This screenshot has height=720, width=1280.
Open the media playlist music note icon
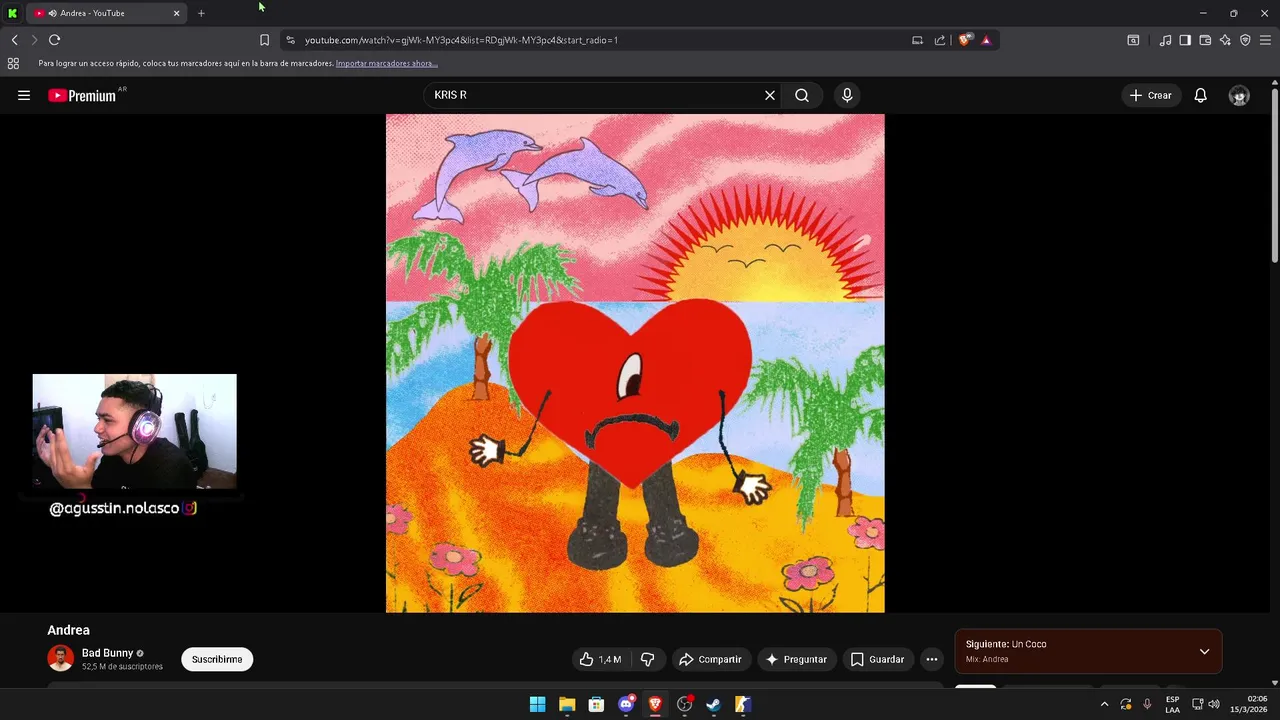pos(1165,40)
